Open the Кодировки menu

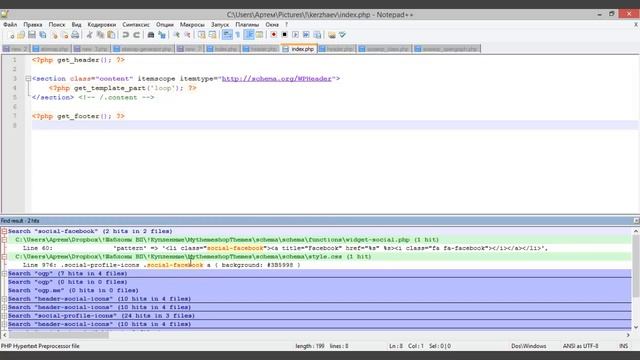pyautogui.click(x=102, y=24)
